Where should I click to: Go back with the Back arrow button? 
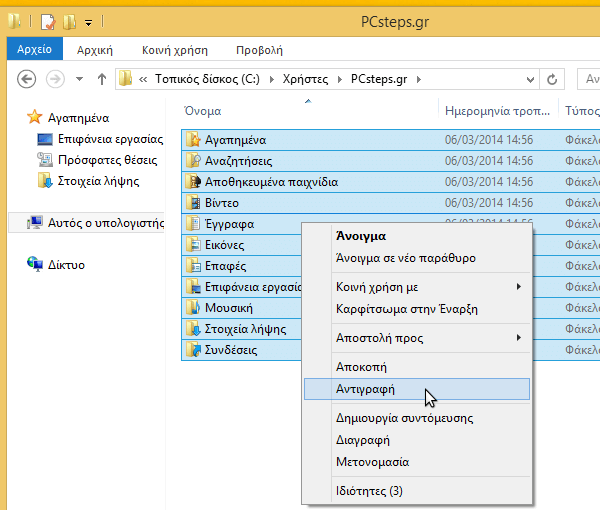point(26,79)
